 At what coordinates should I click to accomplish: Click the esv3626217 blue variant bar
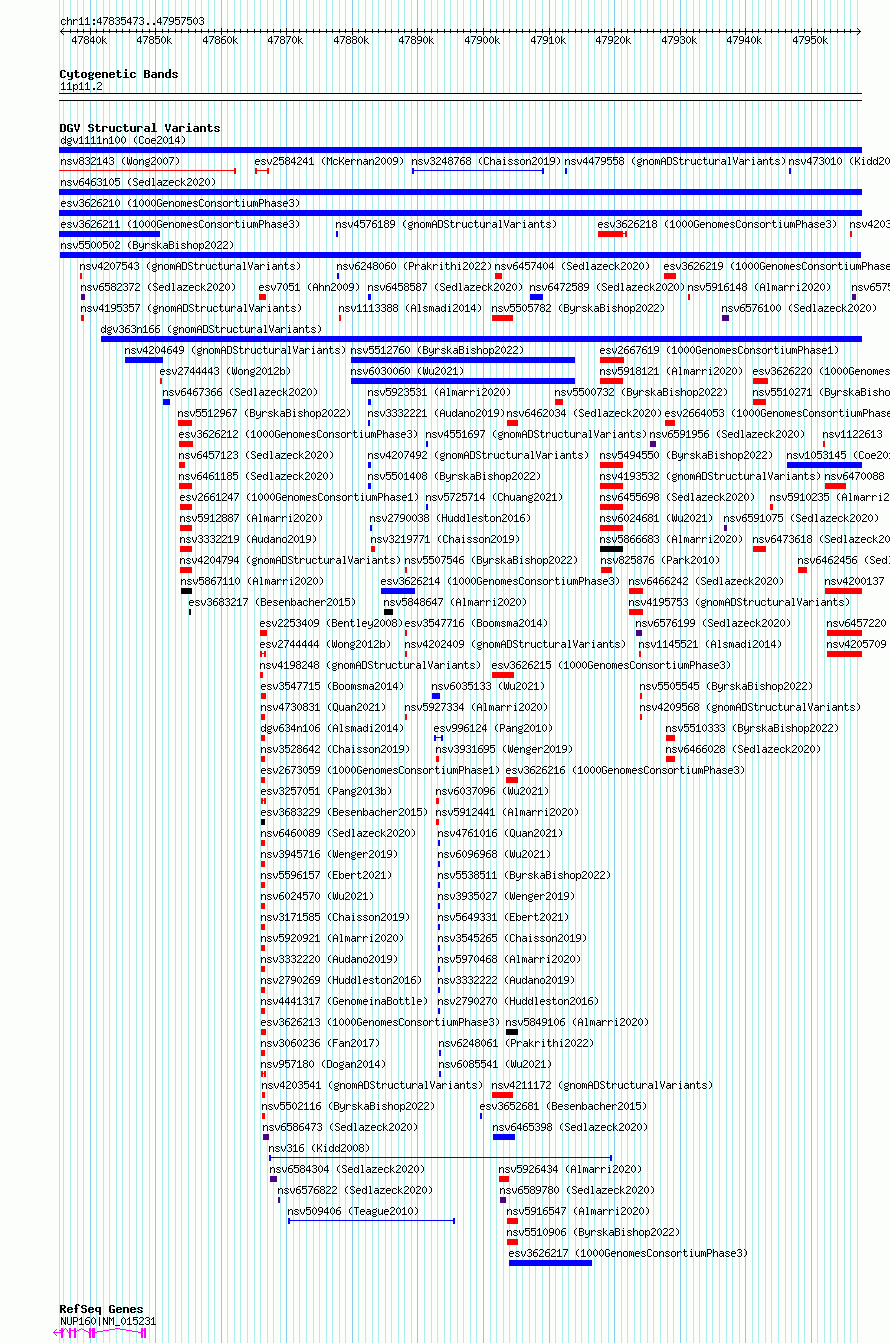coord(550,1262)
